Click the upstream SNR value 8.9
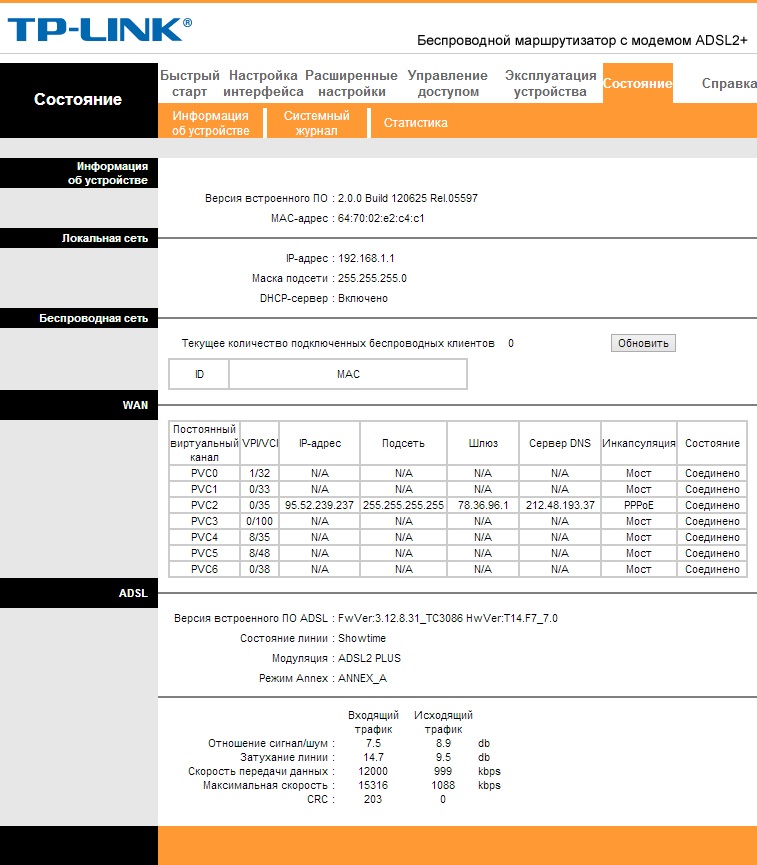Image resolution: width=757 pixels, height=865 pixels. (x=443, y=744)
